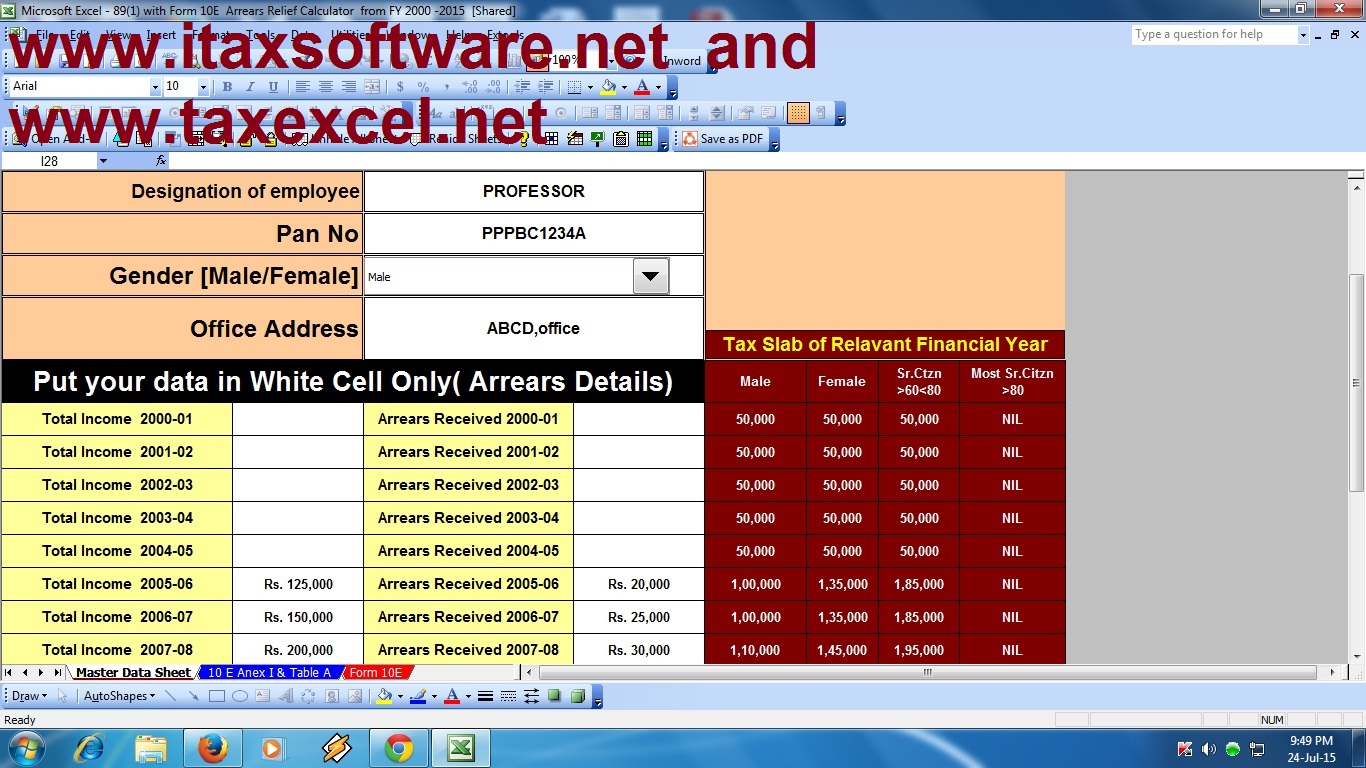This screenshot has width=1366, height=768.
Task: Toggle underline formatting
Action: (273, 87)
